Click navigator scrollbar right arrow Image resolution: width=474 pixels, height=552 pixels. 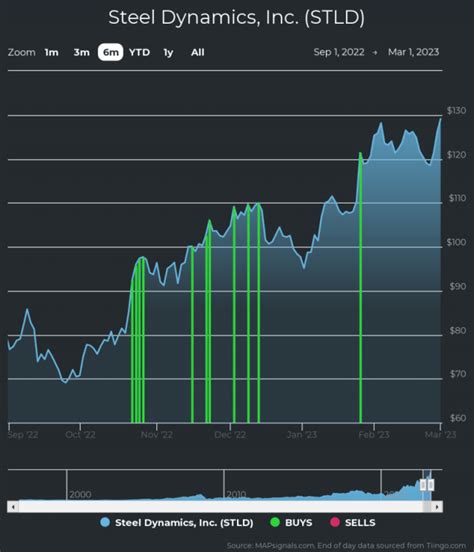point(437,507)
